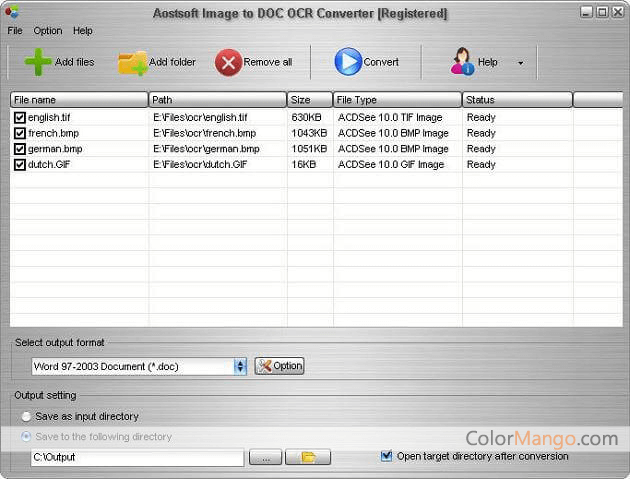This screenshot has width=630, height=479.
Task: Click path E:\Files\ocr\english.tif
Action: point(200,117)
